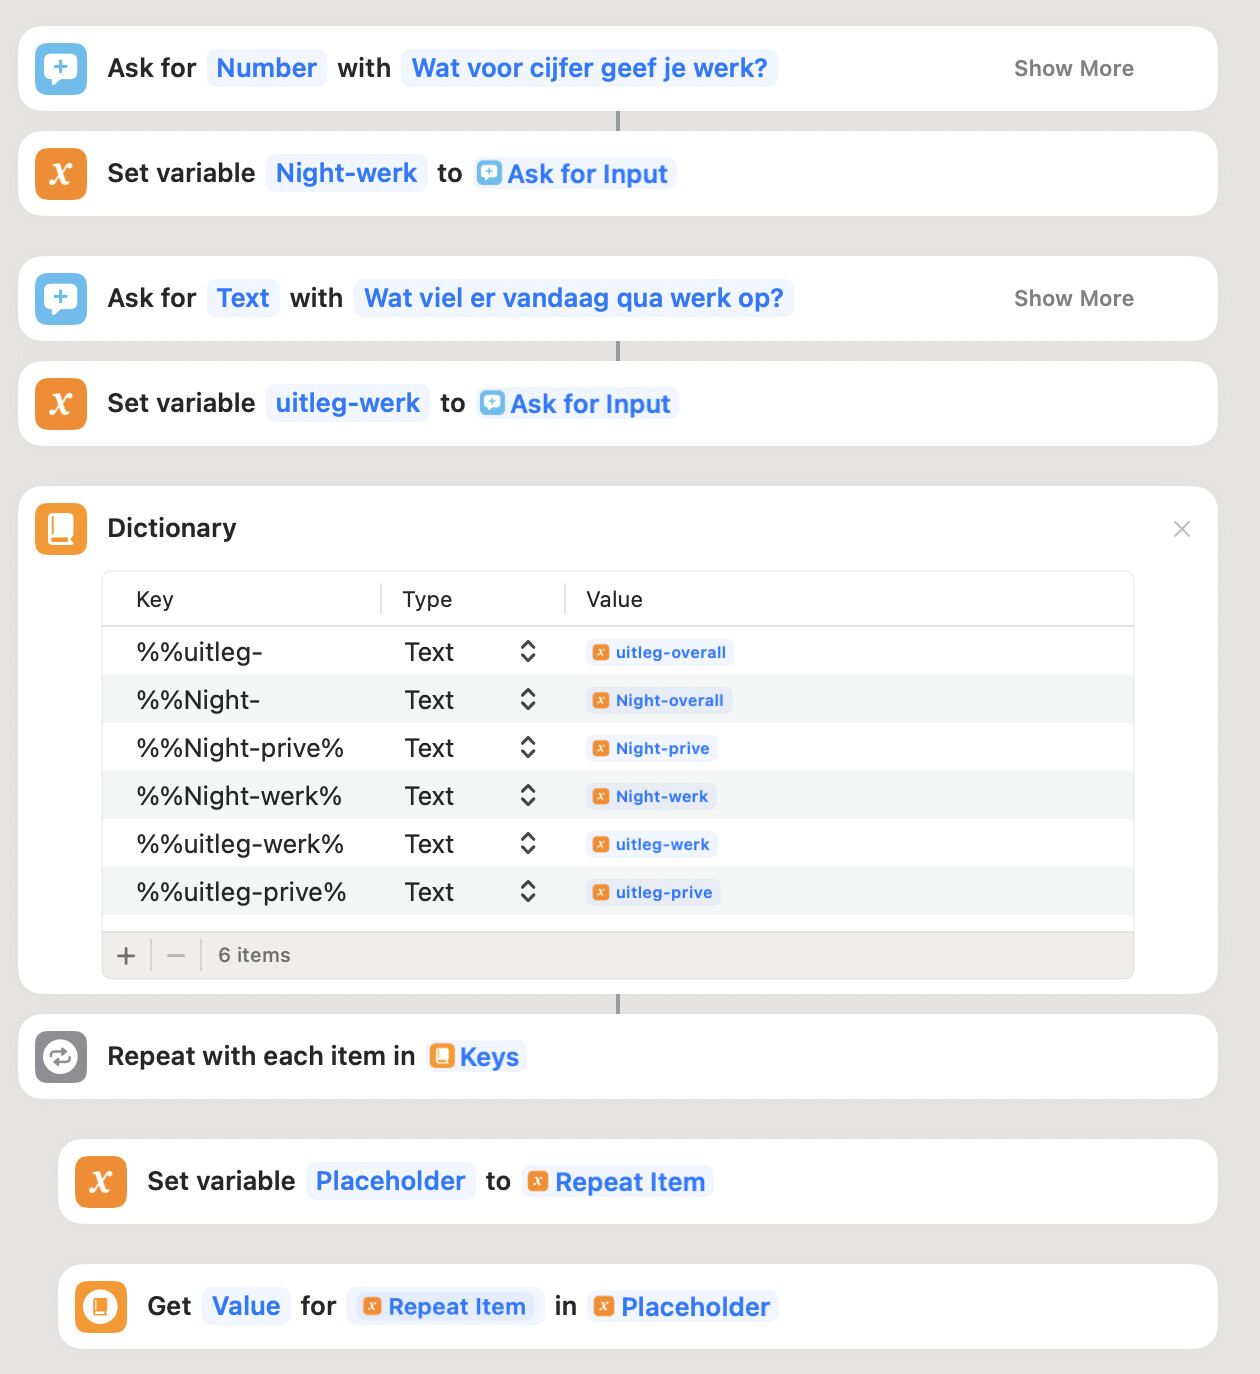This screenshot has width=1260, height=1374.
Task: Show More for the Text prompt action
Action: coord(1073,299)
